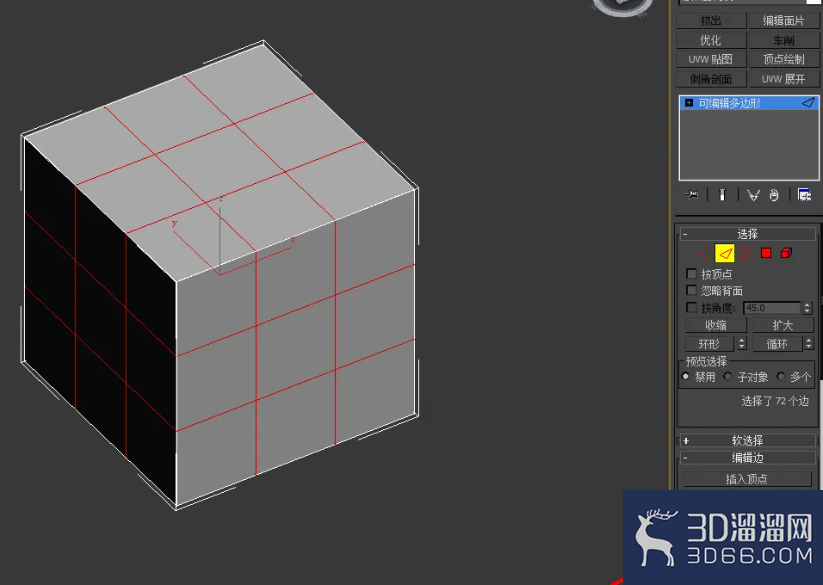
Task: Click the 循环 loop selection button
Action: [777, 344]
